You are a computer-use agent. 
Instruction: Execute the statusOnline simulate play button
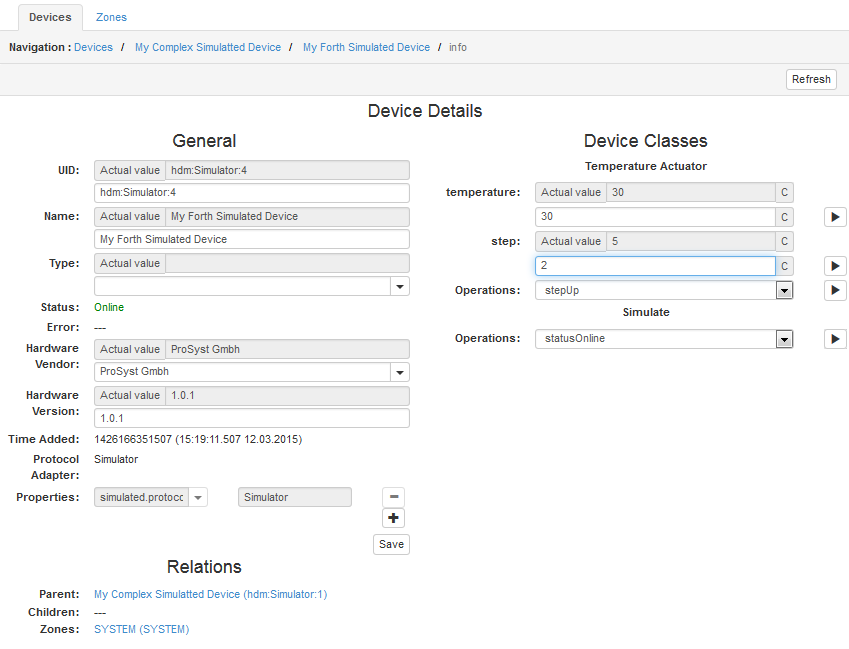click(835, 339)
